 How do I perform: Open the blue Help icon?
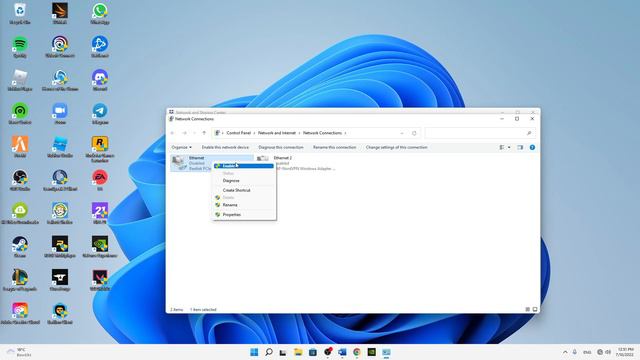click(x=532, y=147)
